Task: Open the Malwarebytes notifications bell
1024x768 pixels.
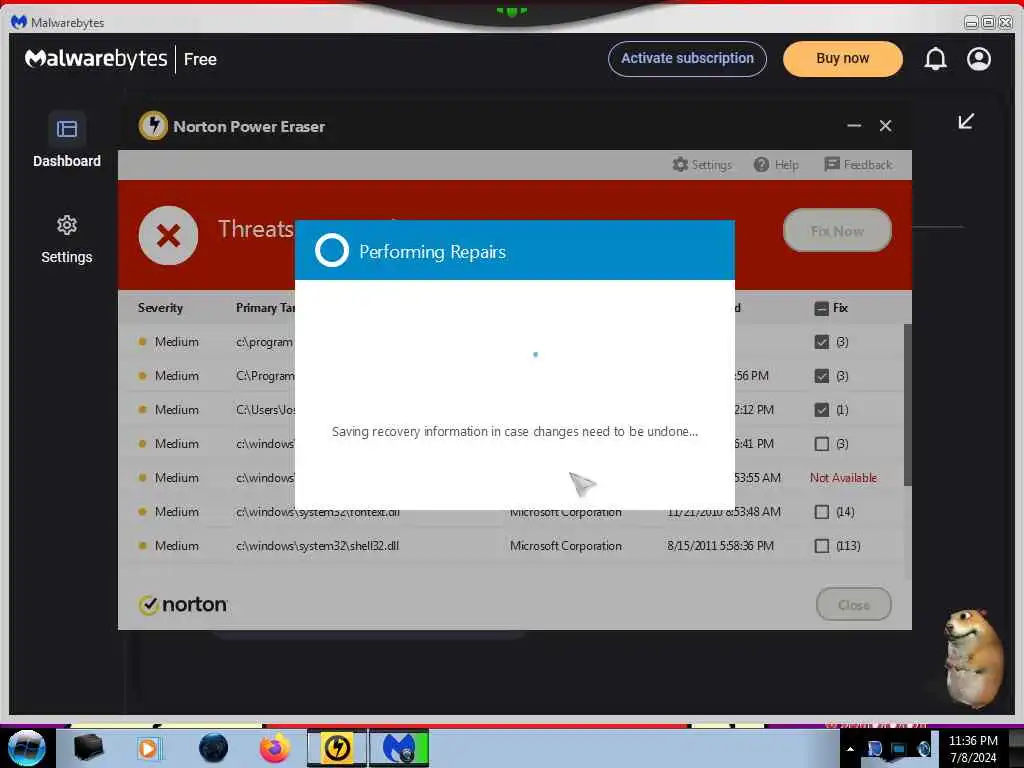Action: (x=935, y=59)
